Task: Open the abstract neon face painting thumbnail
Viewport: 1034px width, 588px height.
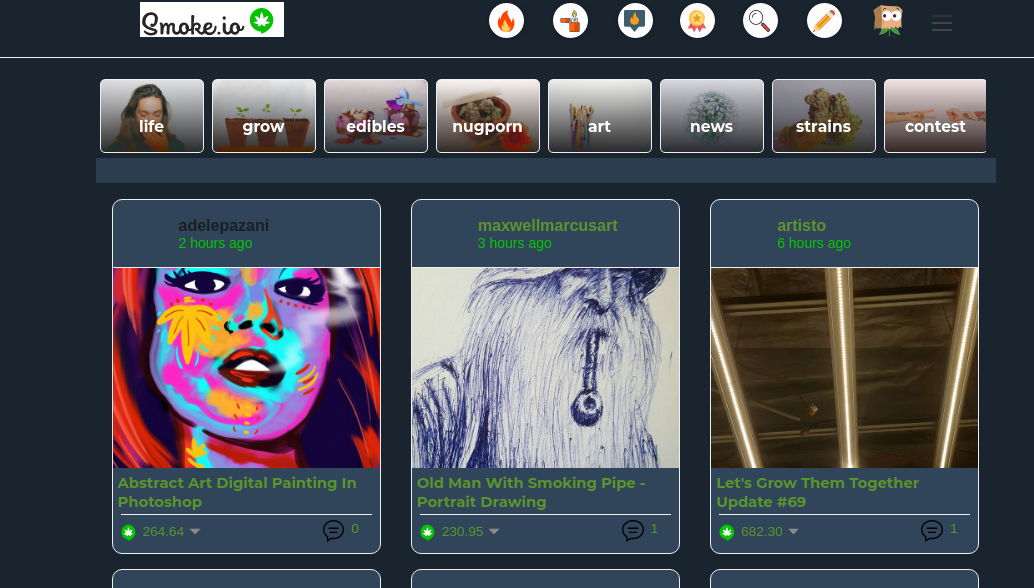Action: point(247,368)
